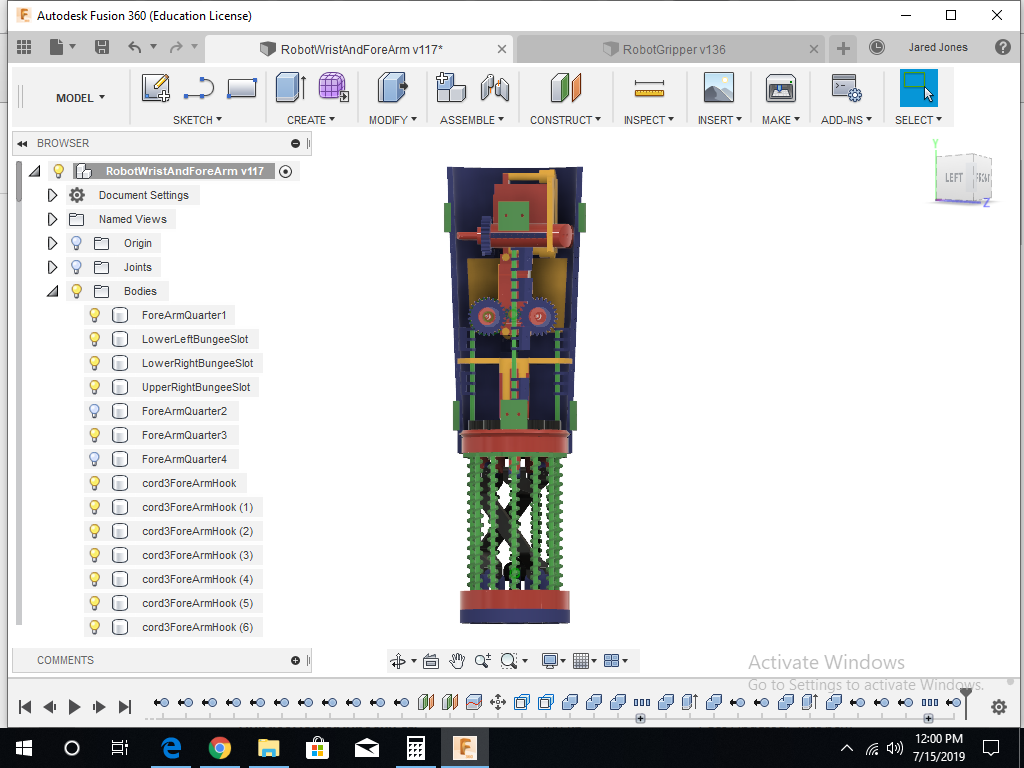Click the Create Form icon

(333, 88)
